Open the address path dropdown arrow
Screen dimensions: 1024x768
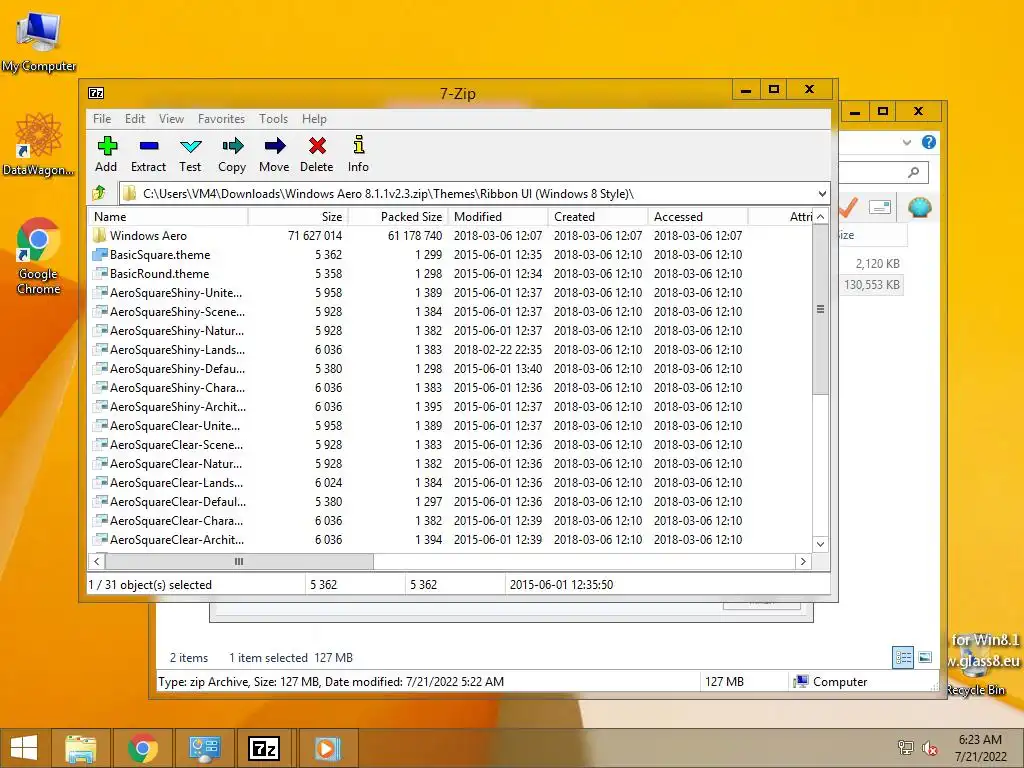coord(822,193)
